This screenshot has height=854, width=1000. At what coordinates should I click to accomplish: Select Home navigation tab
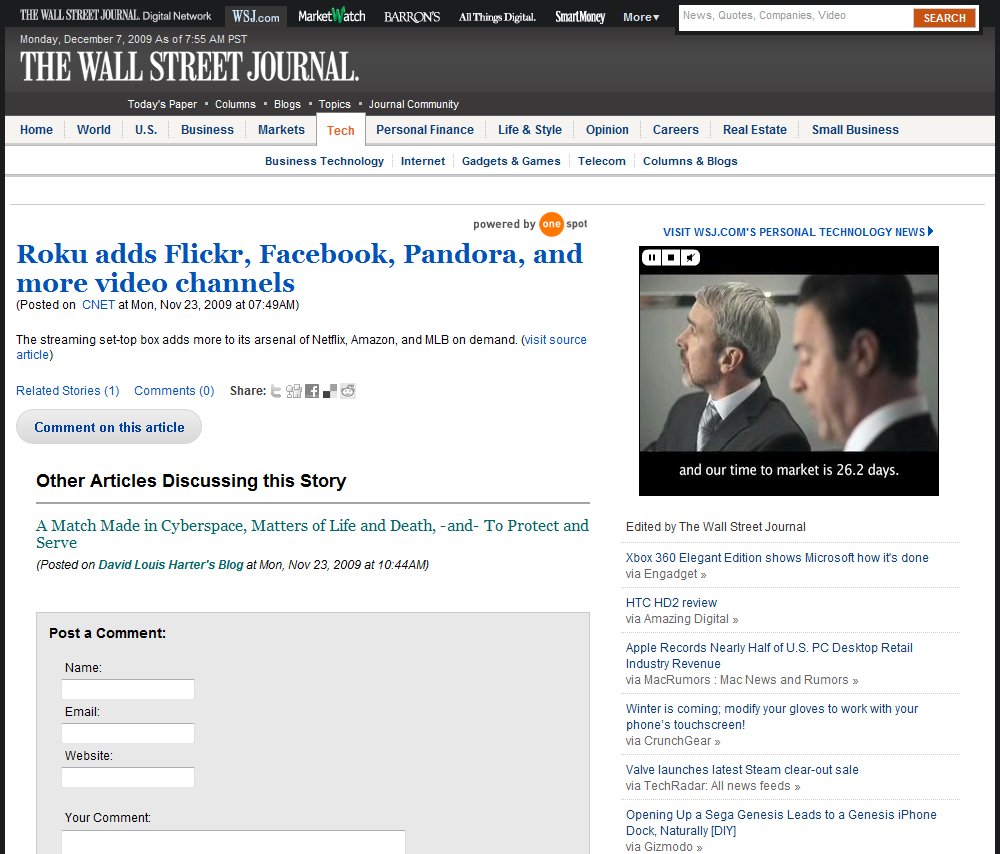point(36,129)
